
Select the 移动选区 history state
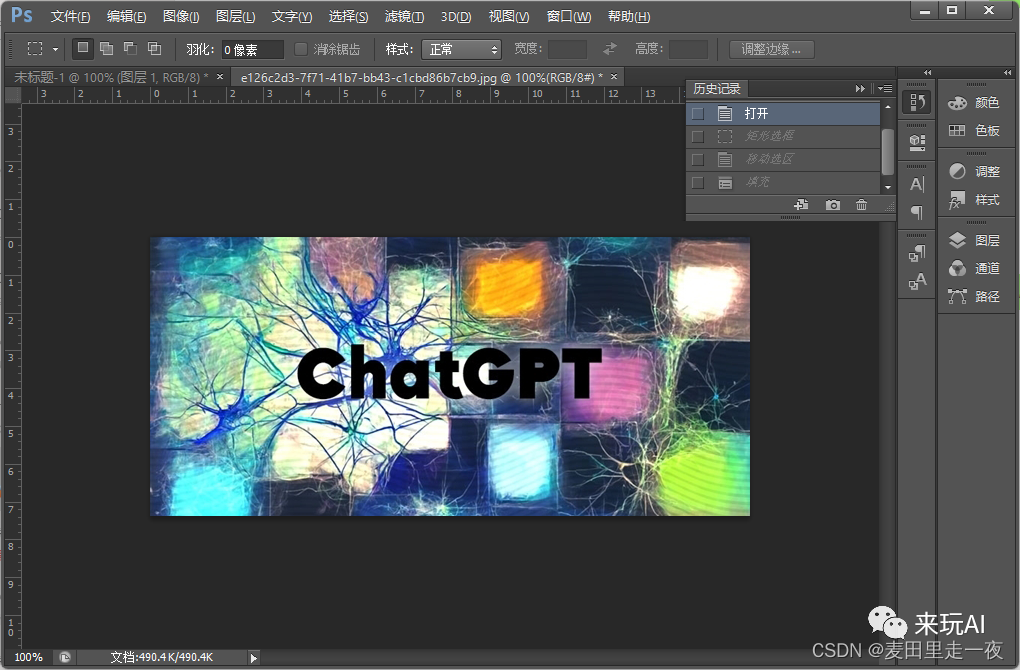[783, 159]
